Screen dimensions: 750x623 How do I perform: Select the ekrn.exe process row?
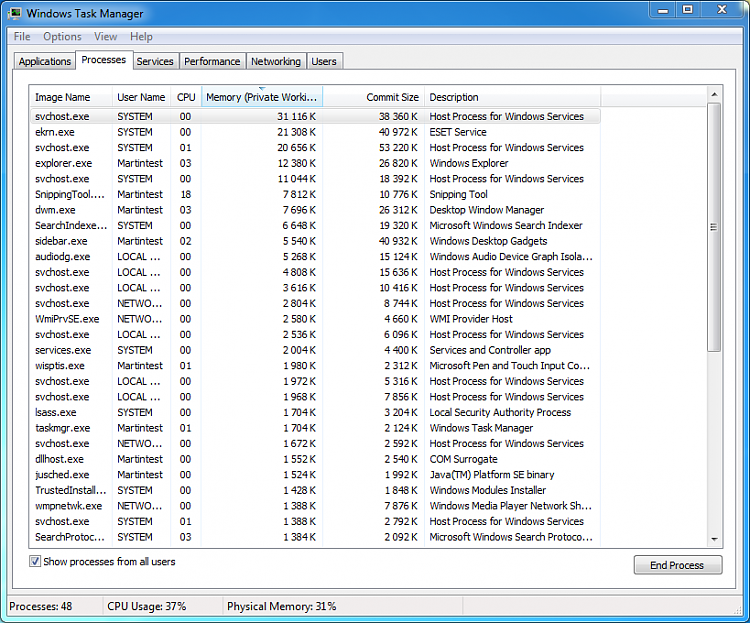coord(315,132)
